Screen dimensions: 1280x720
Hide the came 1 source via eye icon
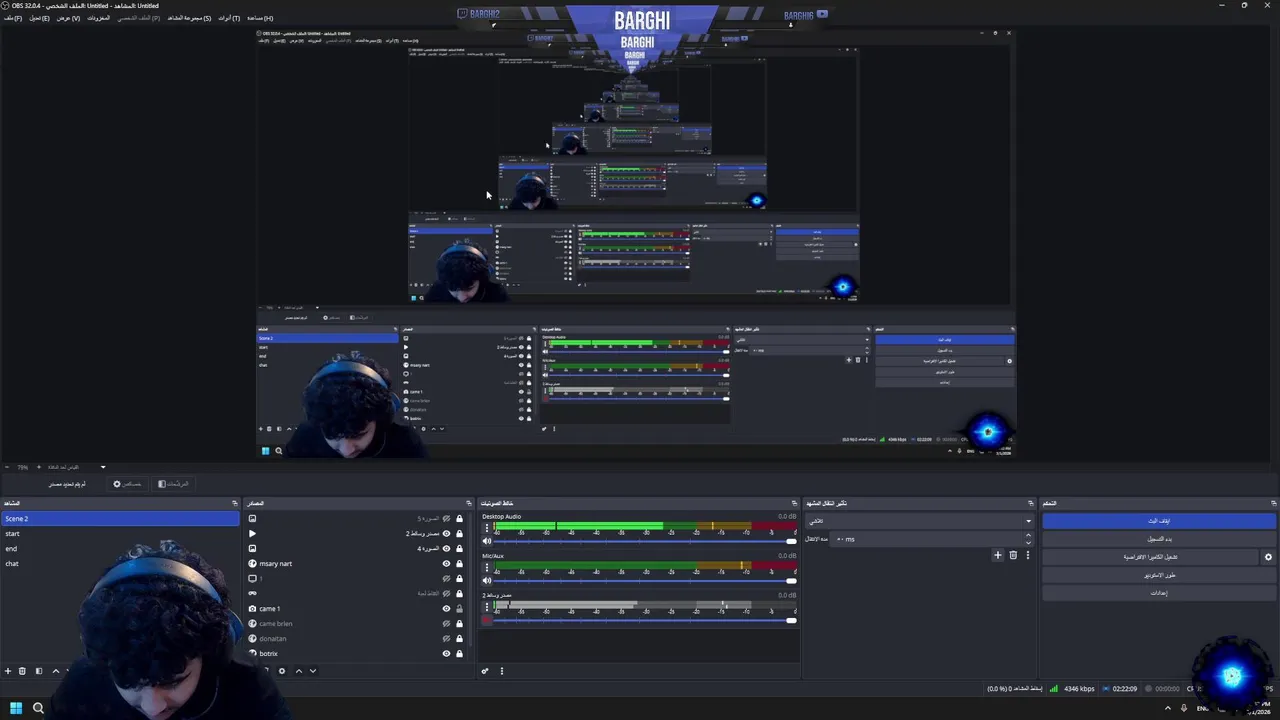click(x=446, y=609)
